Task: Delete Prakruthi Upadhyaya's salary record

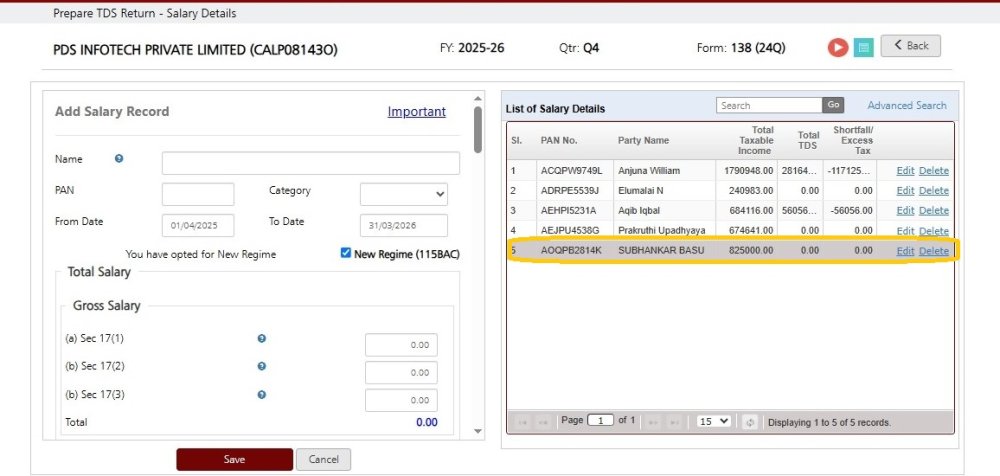Action: pos(934,230)
